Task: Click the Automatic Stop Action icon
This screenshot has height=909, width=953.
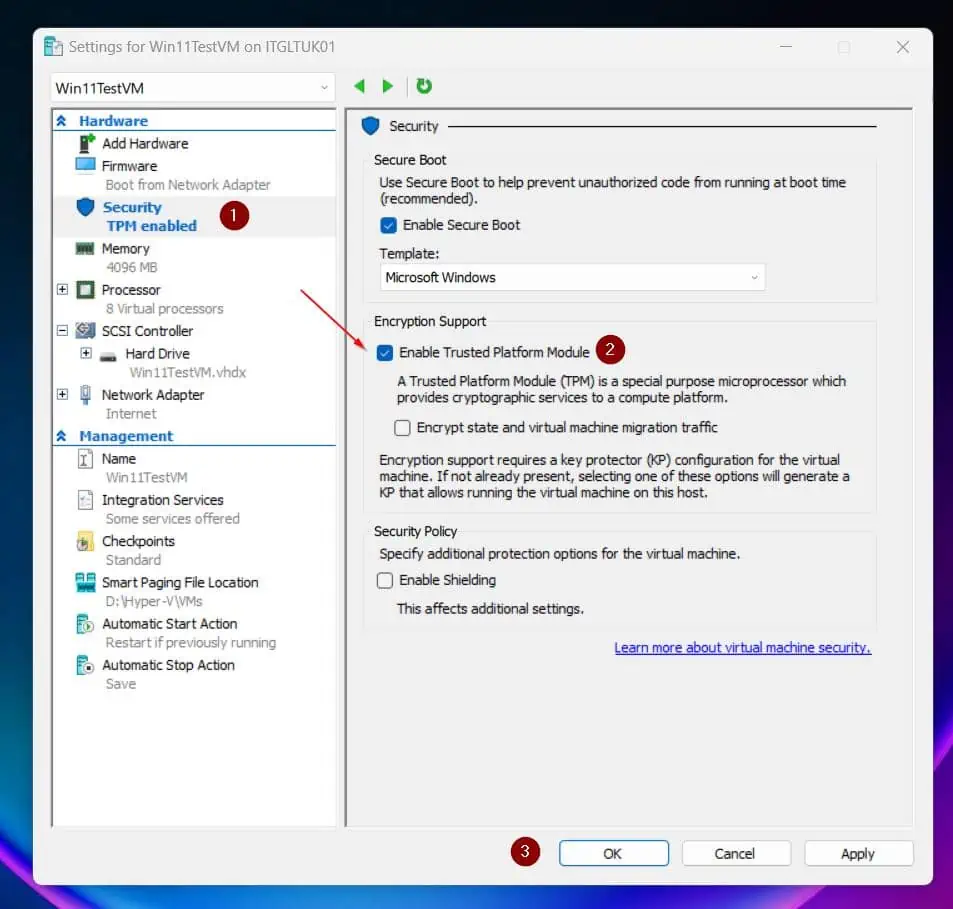Action: tap(85, 665)
